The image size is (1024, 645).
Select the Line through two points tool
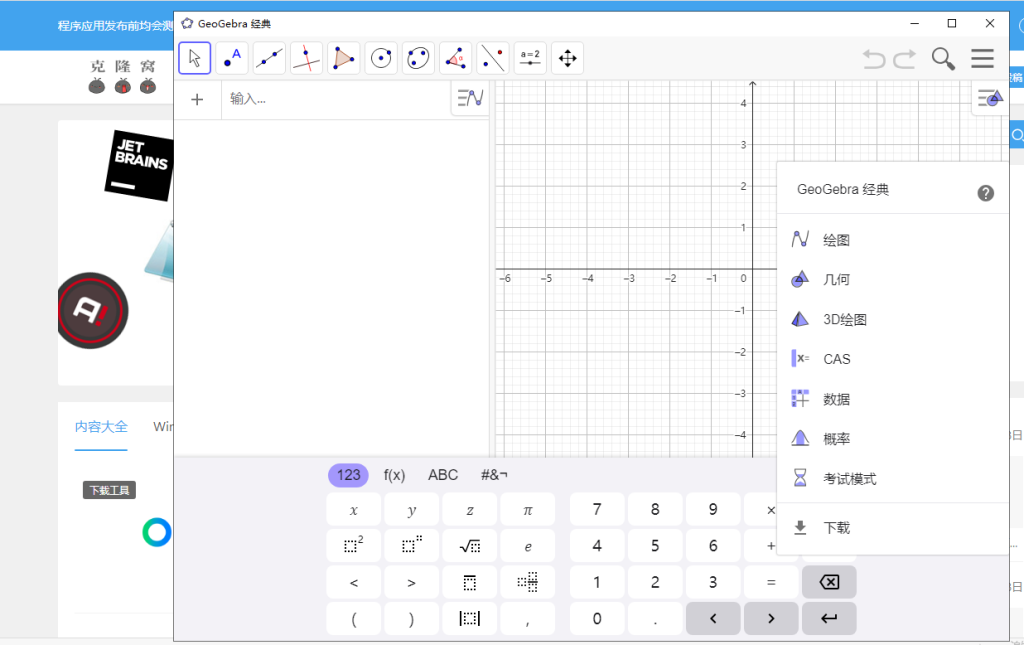pos(269,58)
